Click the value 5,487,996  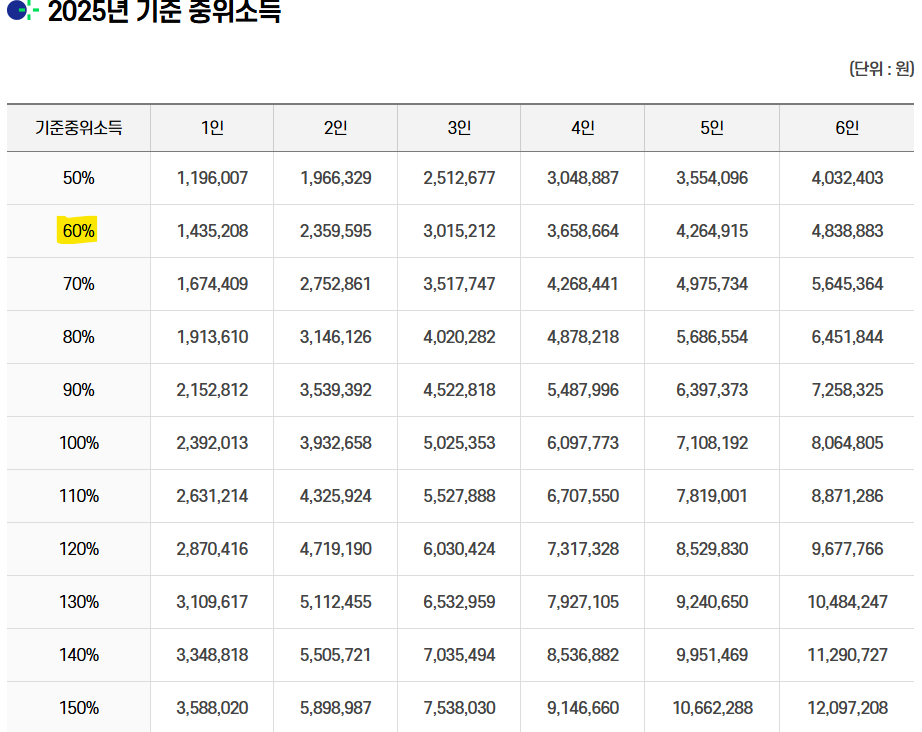click(x=583, y=390)
